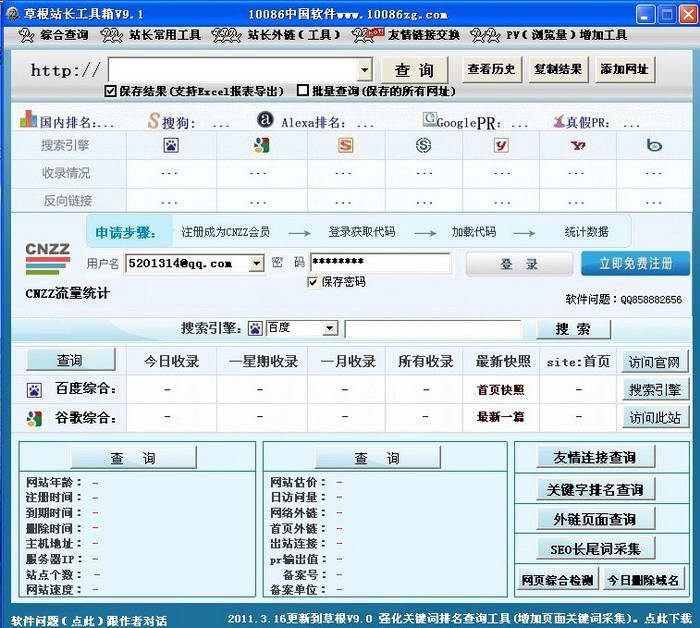Click 添加网址 button

[625, 69]
